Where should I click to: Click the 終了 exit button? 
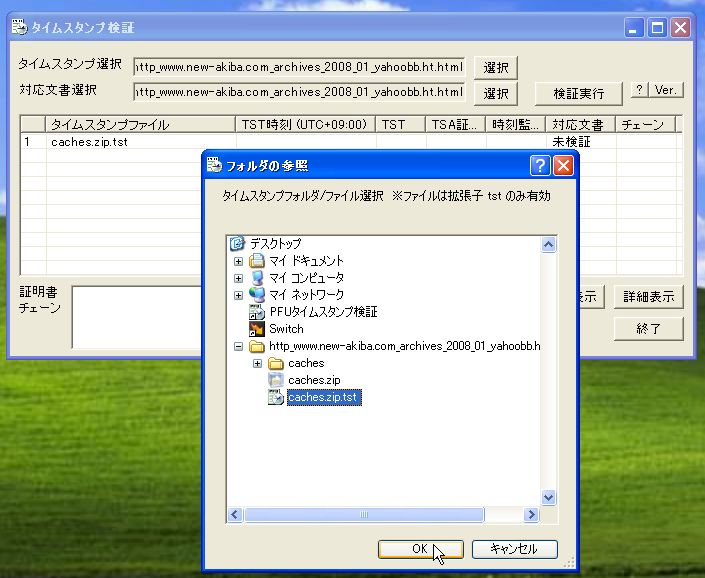[648, 329]
